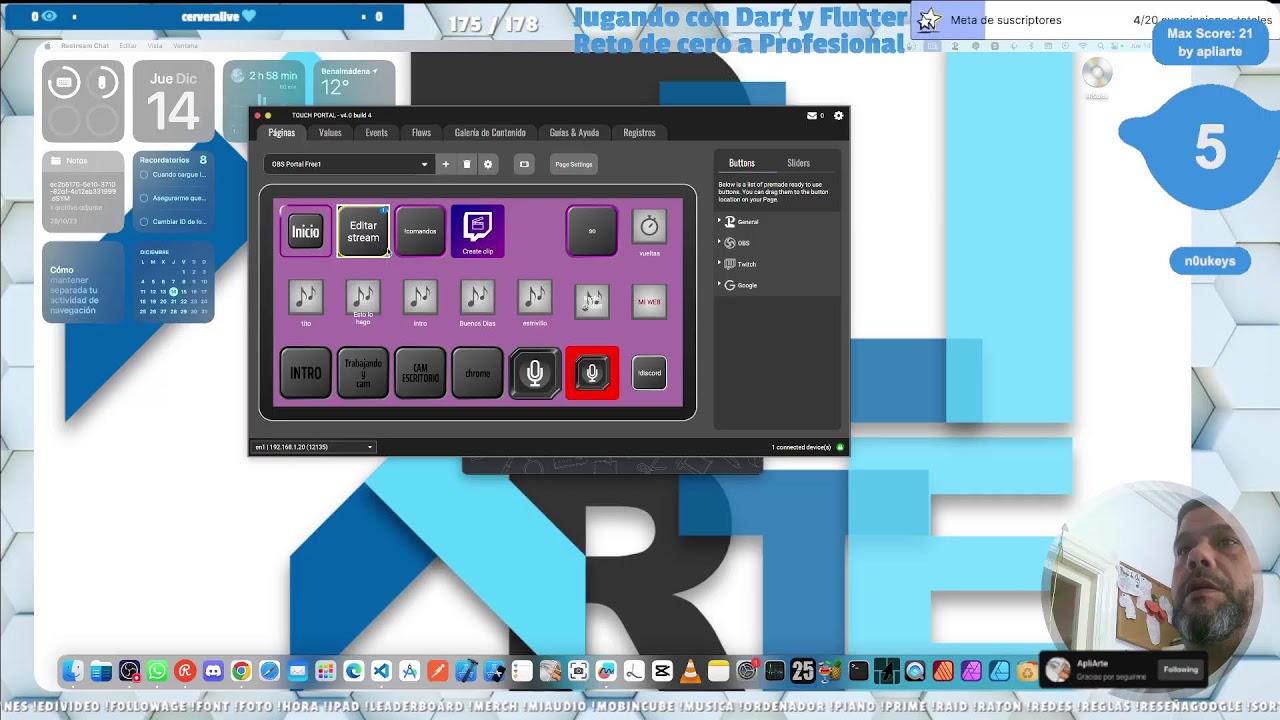Open Visual Studio Code from the Dock
This screenshot has height=720, width=1280.
coord(381,672)
